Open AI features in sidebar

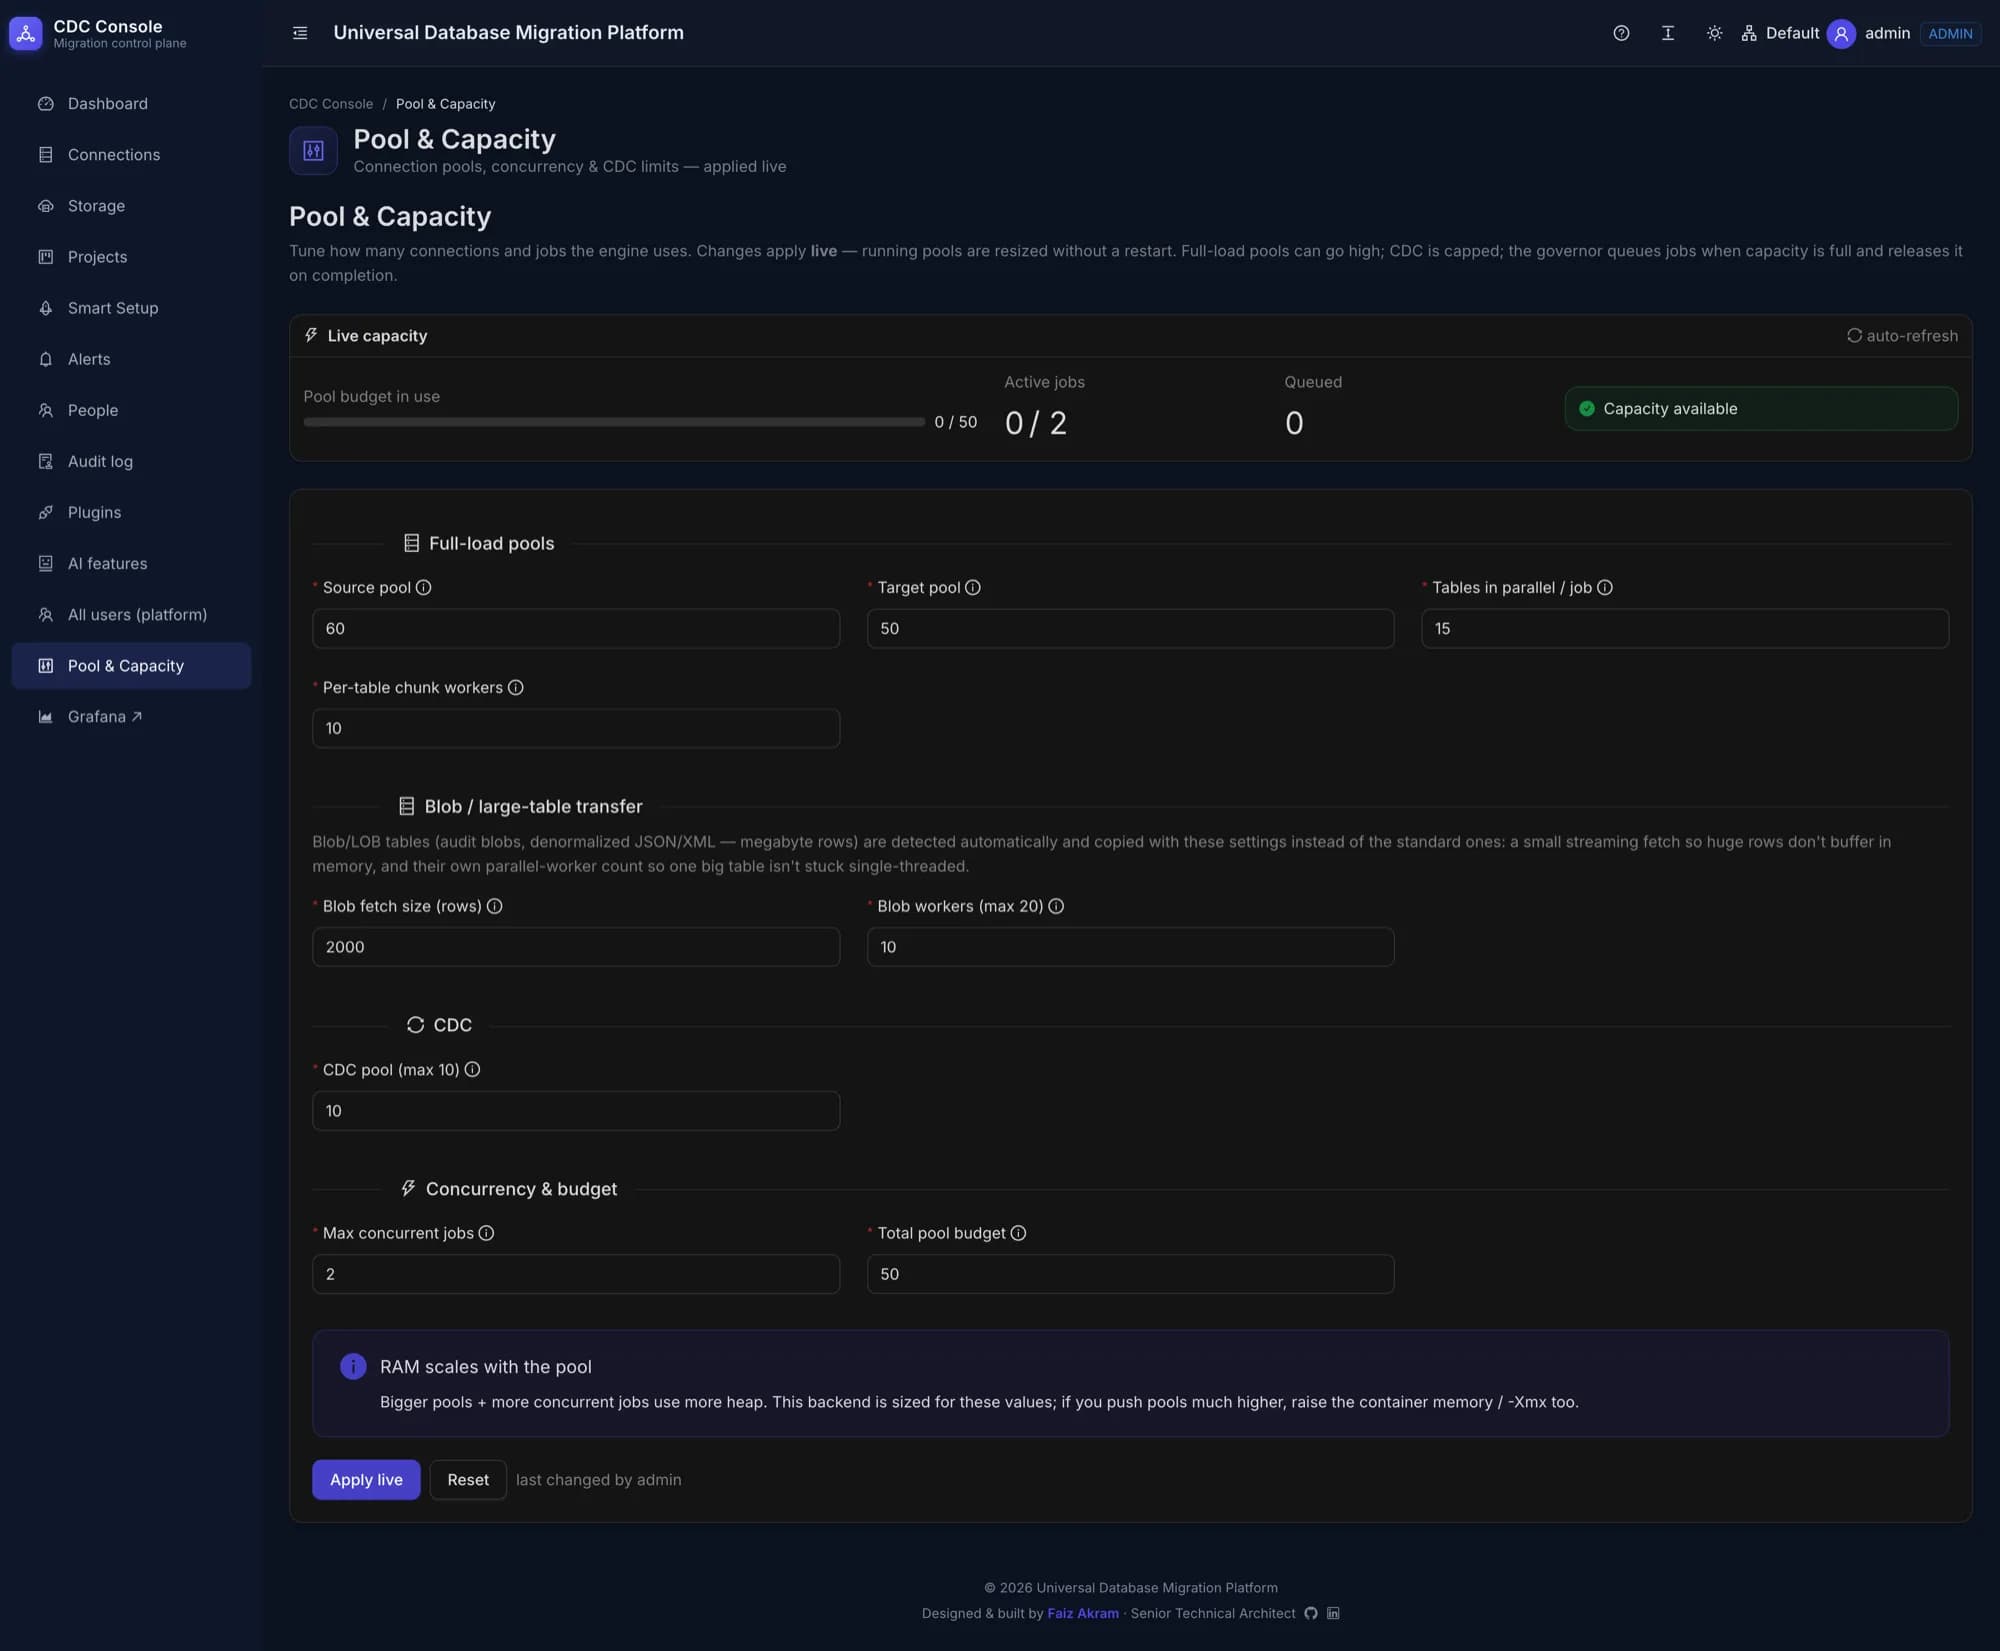coord(131,563)
